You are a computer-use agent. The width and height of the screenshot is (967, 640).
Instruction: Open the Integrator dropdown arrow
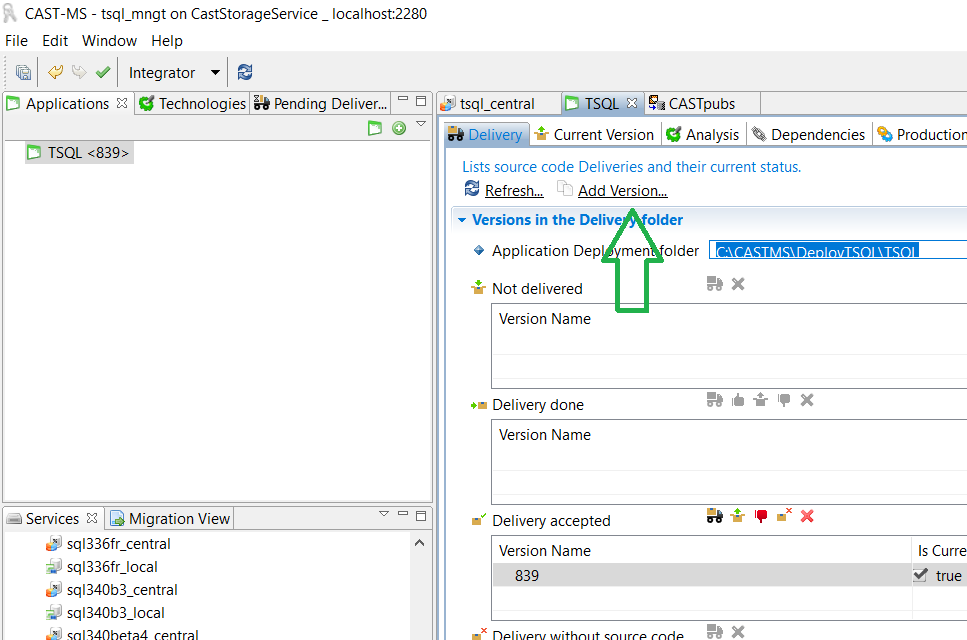215,73
